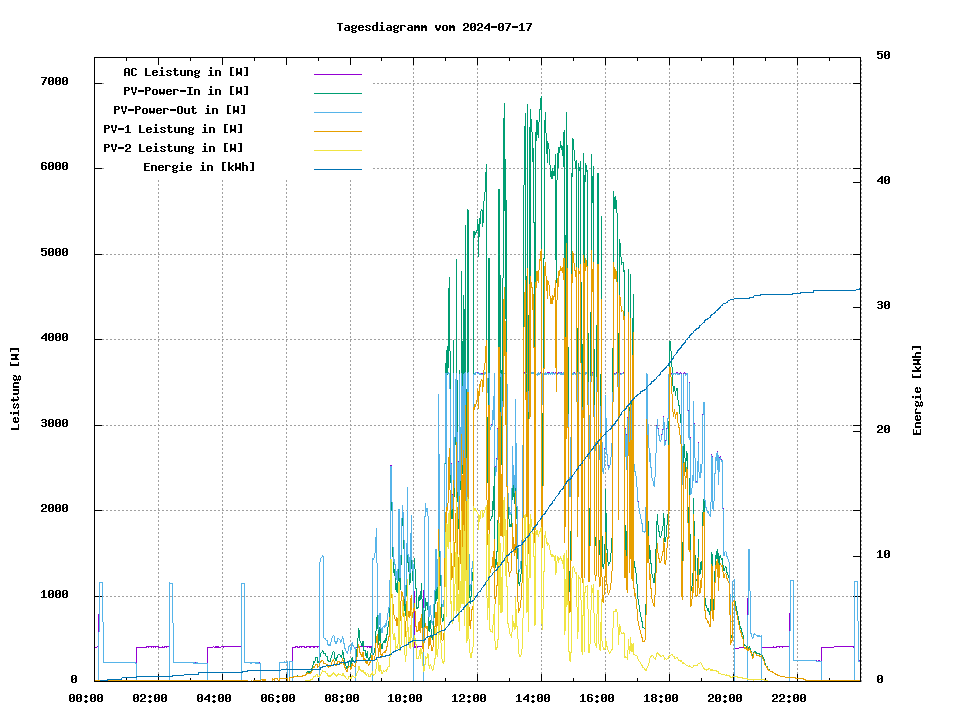The height and width of the screenshot is (720, 960).
Task: Click the 12:00 time axis label
Action: click(469, 698)
